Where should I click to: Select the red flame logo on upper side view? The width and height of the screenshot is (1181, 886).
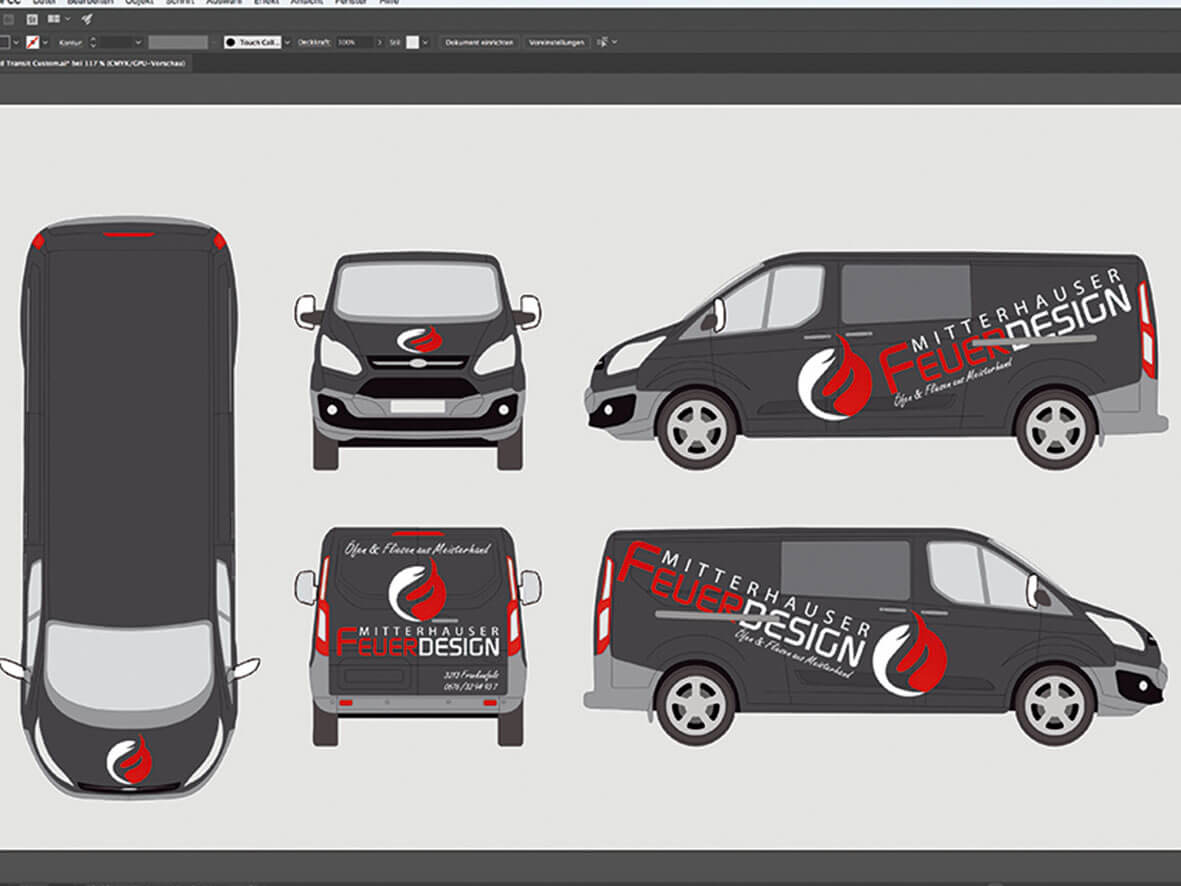pyautogui.click(x=835, y=377)
